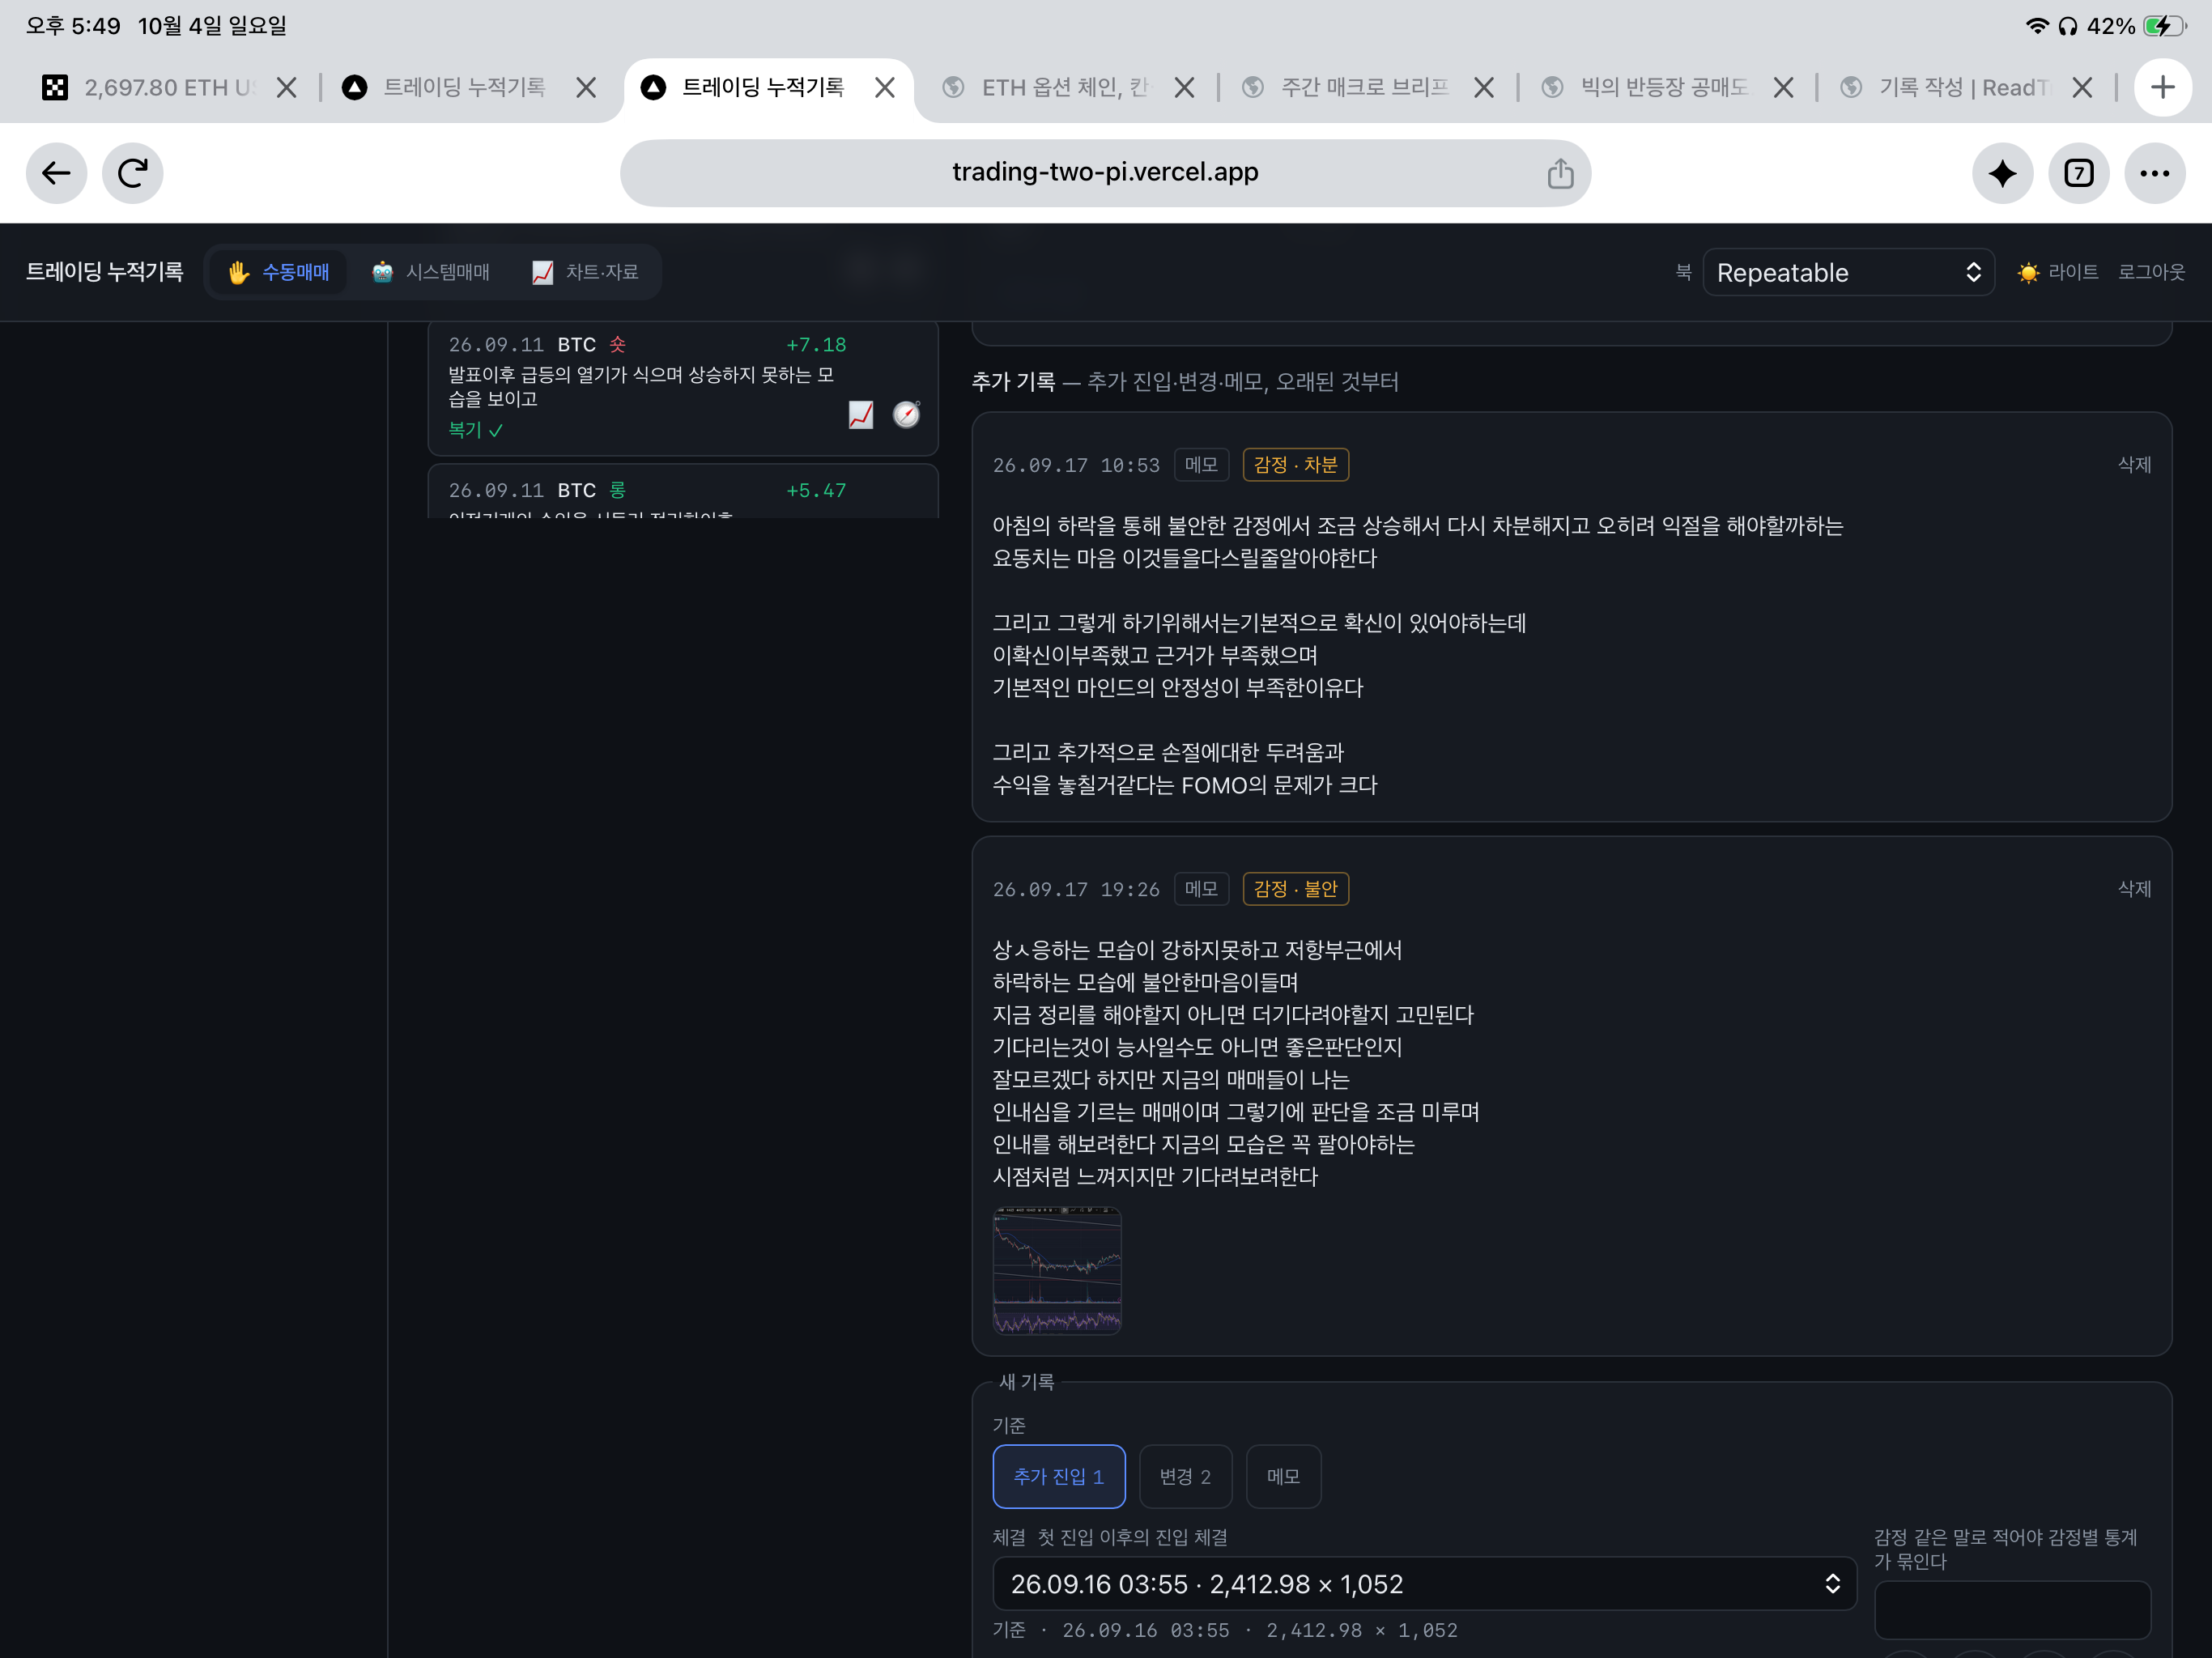Close the 주간 매크로 브리프 tab
The image size is (2212, 1658).
pos(1484,88)
